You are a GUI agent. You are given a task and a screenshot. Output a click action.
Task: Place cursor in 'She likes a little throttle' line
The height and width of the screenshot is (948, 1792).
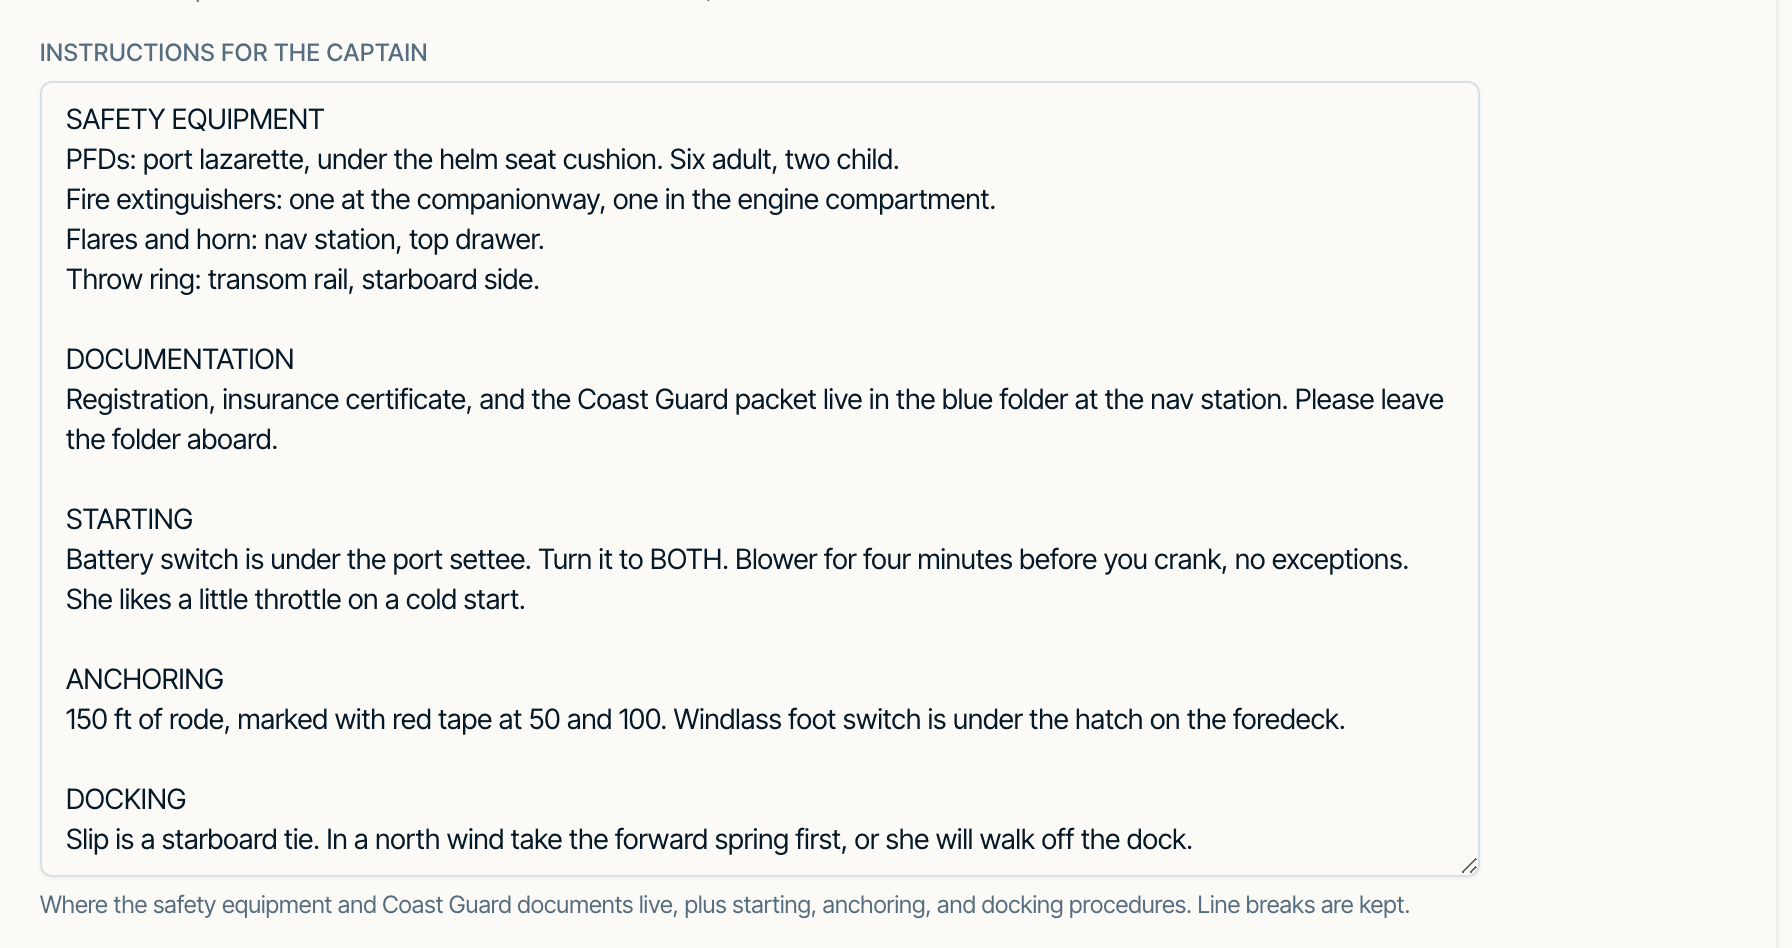pyautogui.click(x=295, y=600)
